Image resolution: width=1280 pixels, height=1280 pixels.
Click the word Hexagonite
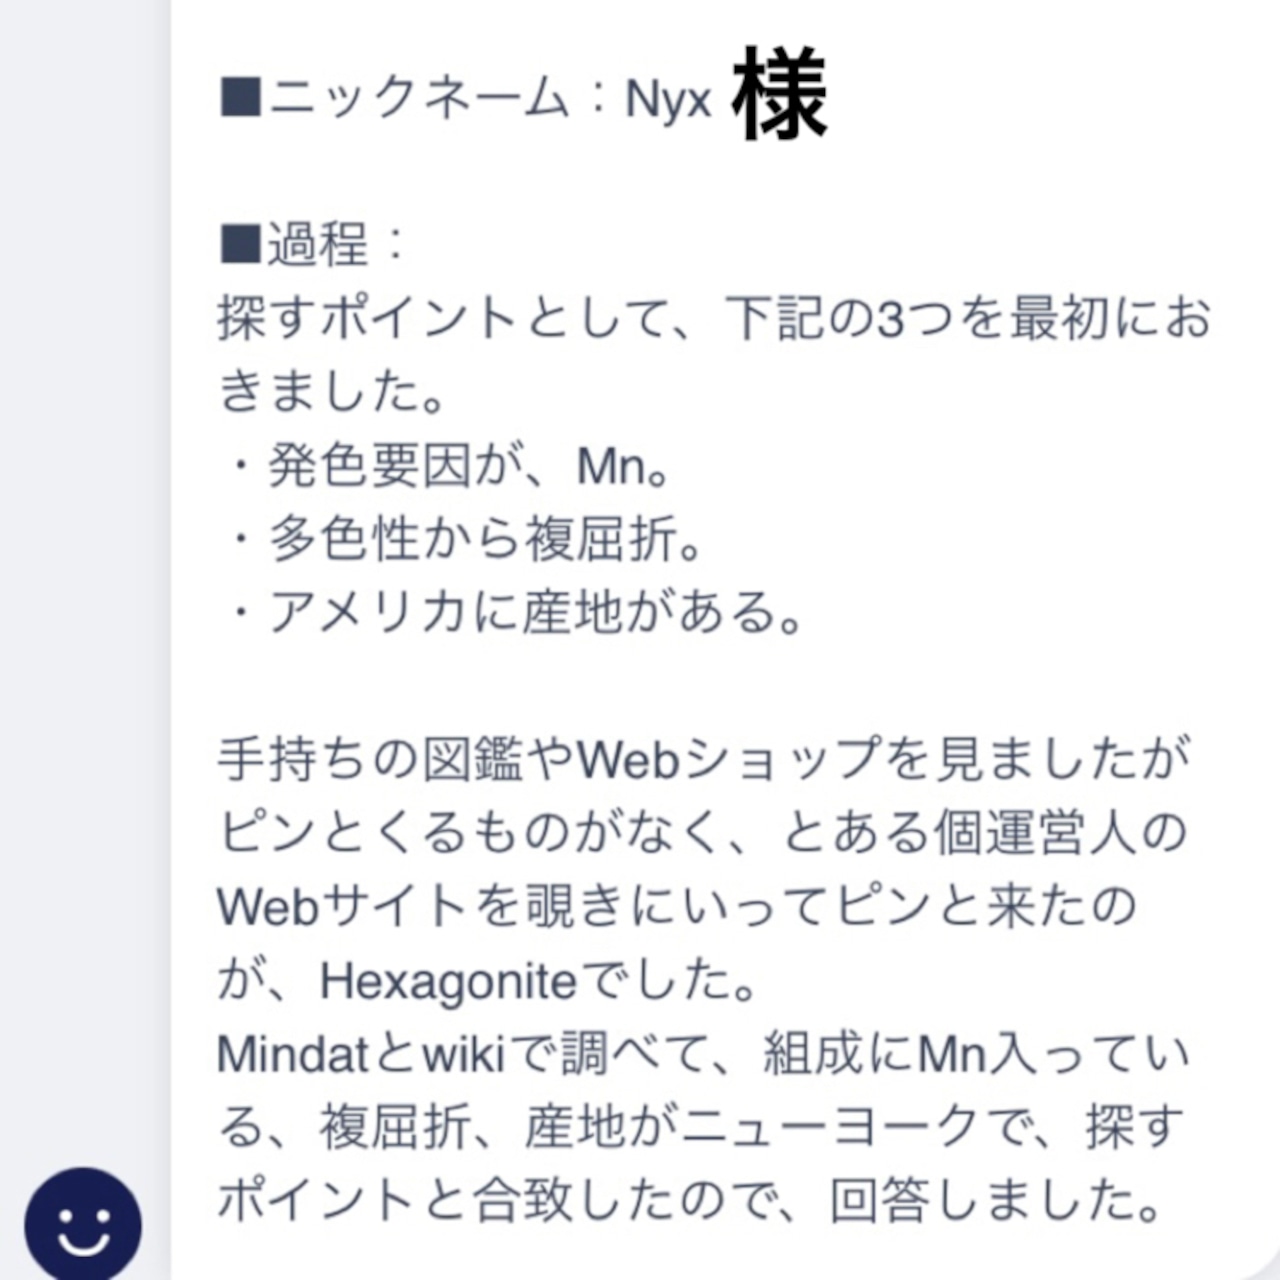click(x=448, y=982)
